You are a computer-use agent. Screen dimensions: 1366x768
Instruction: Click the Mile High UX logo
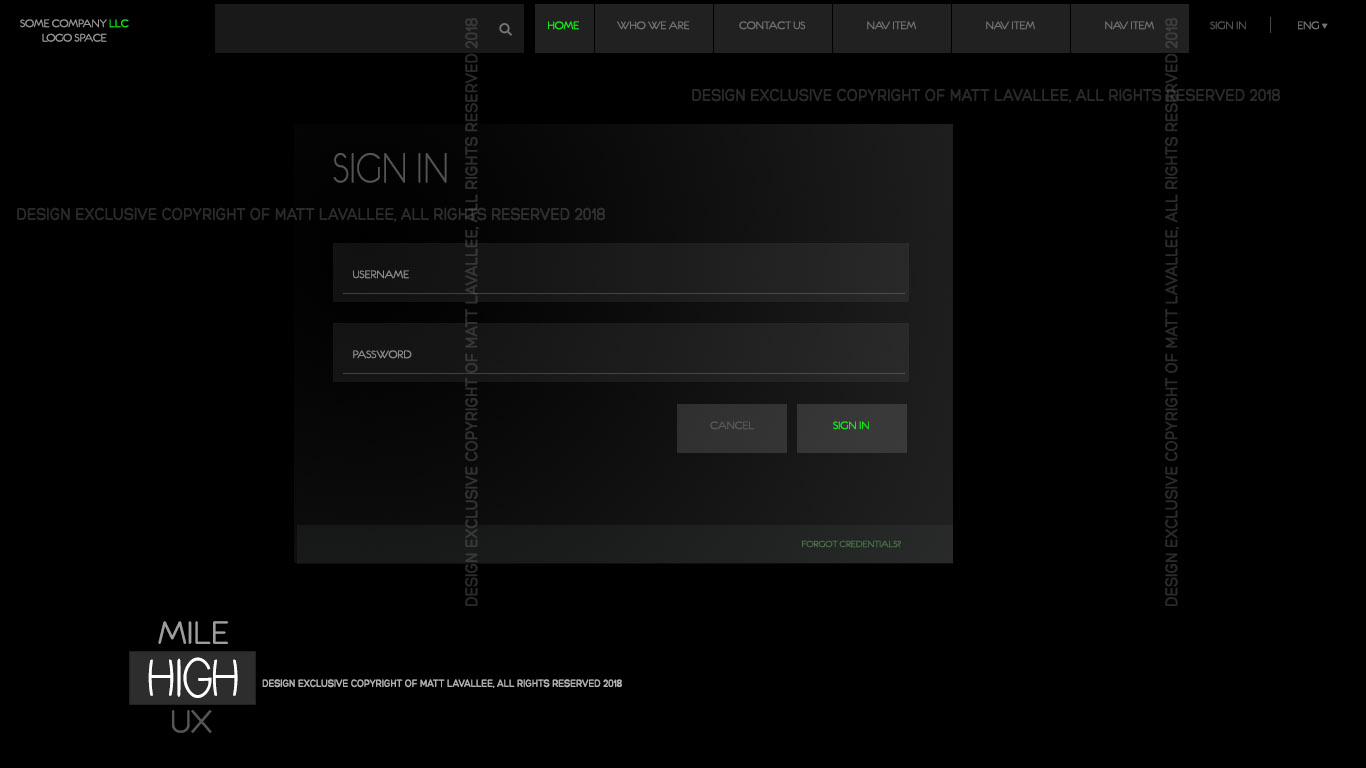coord(192,677)
